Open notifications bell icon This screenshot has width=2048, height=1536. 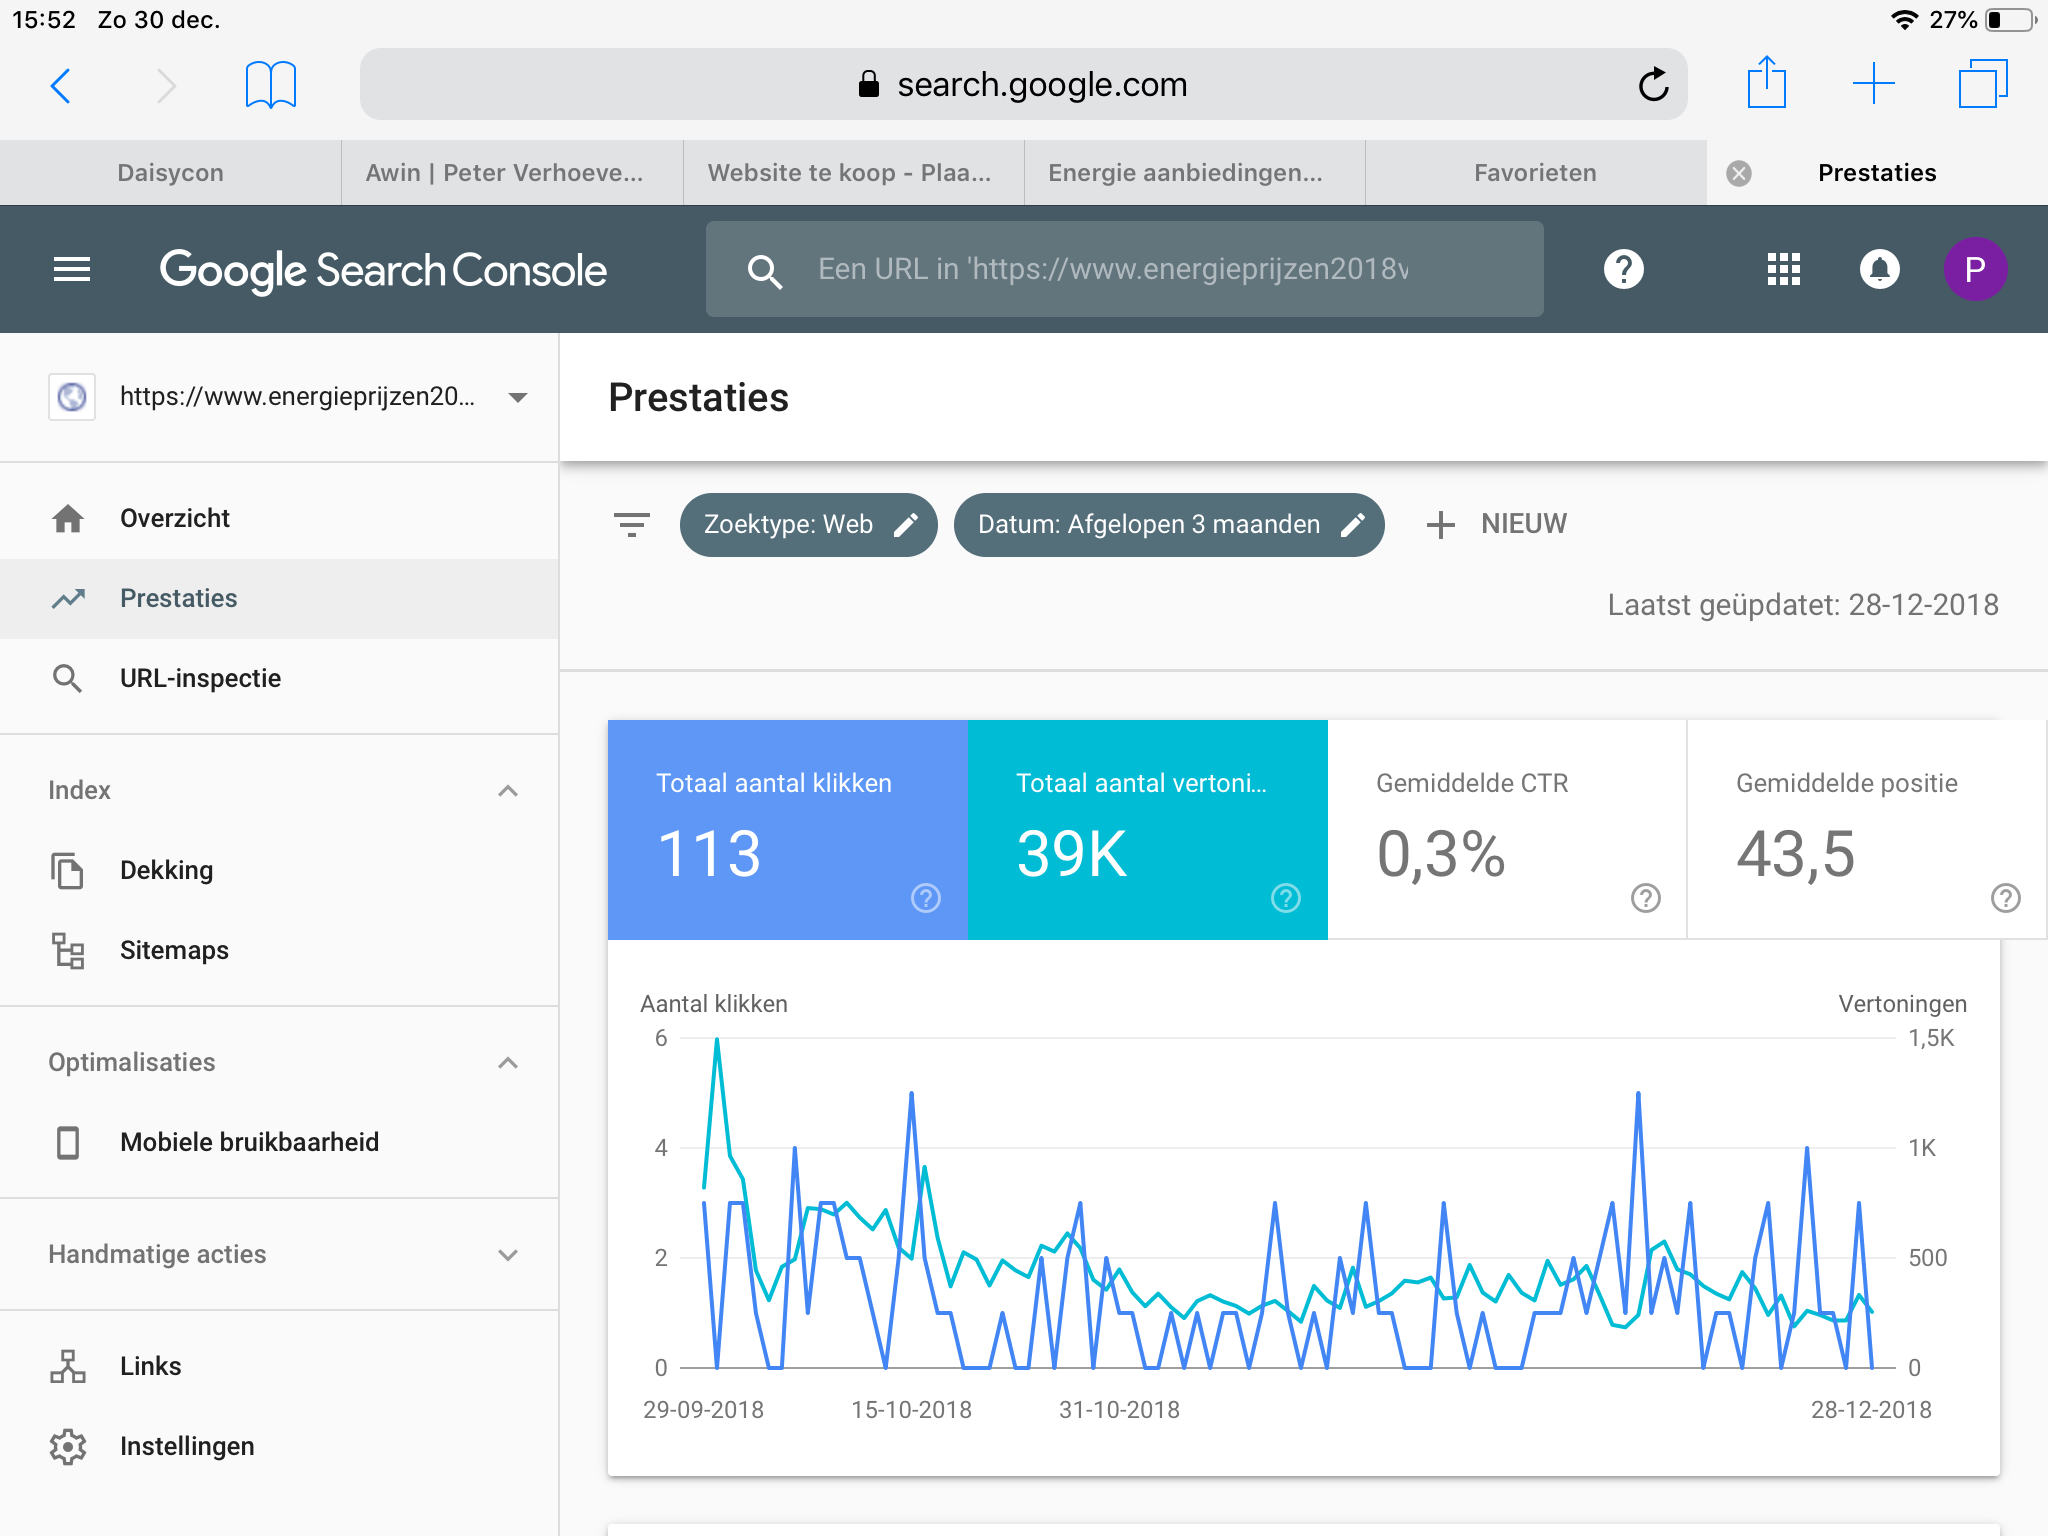(x=1880, y=269)
